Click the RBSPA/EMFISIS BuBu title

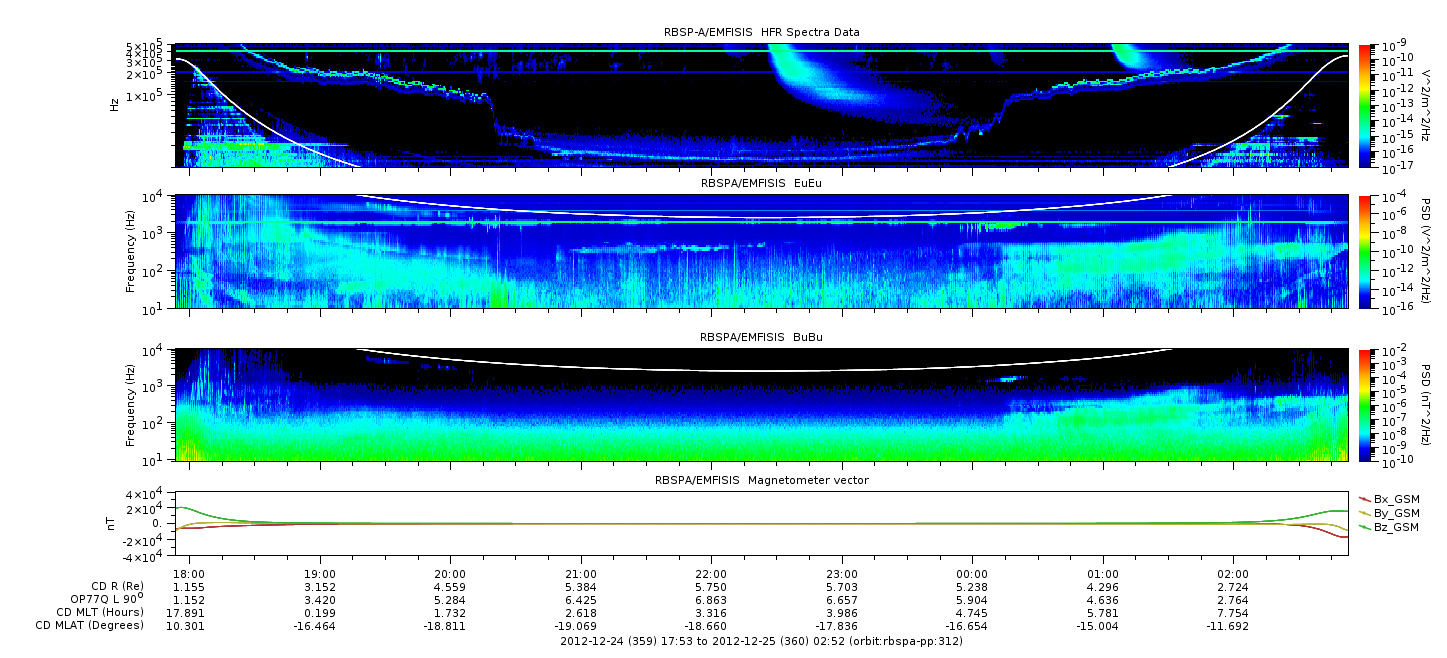(x=761, y=338)
